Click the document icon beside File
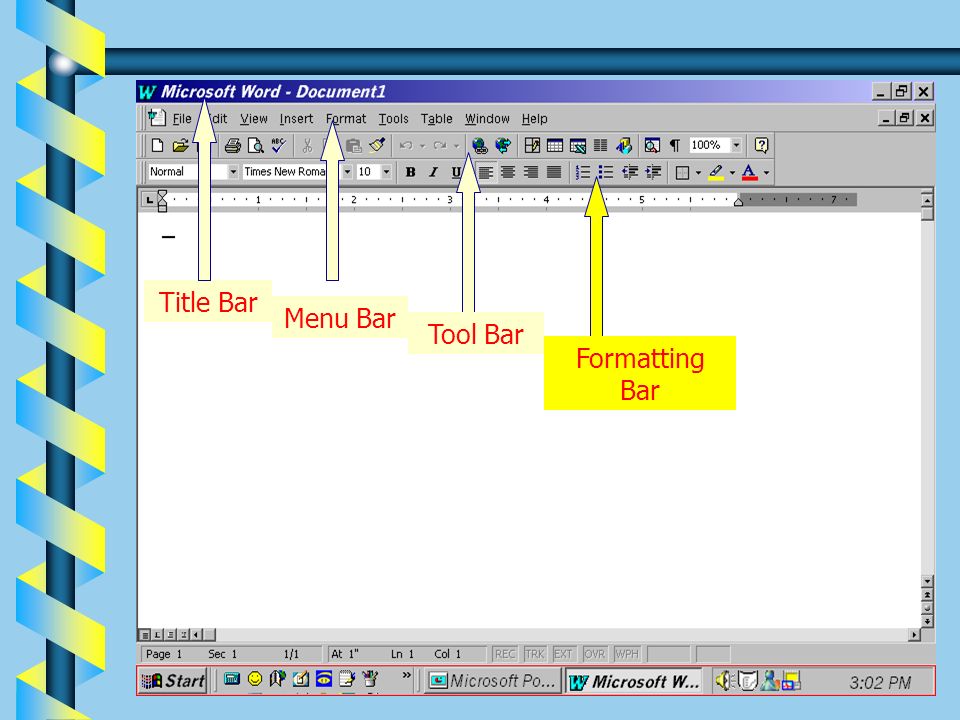Screen dimensions: 960x720 pos(157,118)
